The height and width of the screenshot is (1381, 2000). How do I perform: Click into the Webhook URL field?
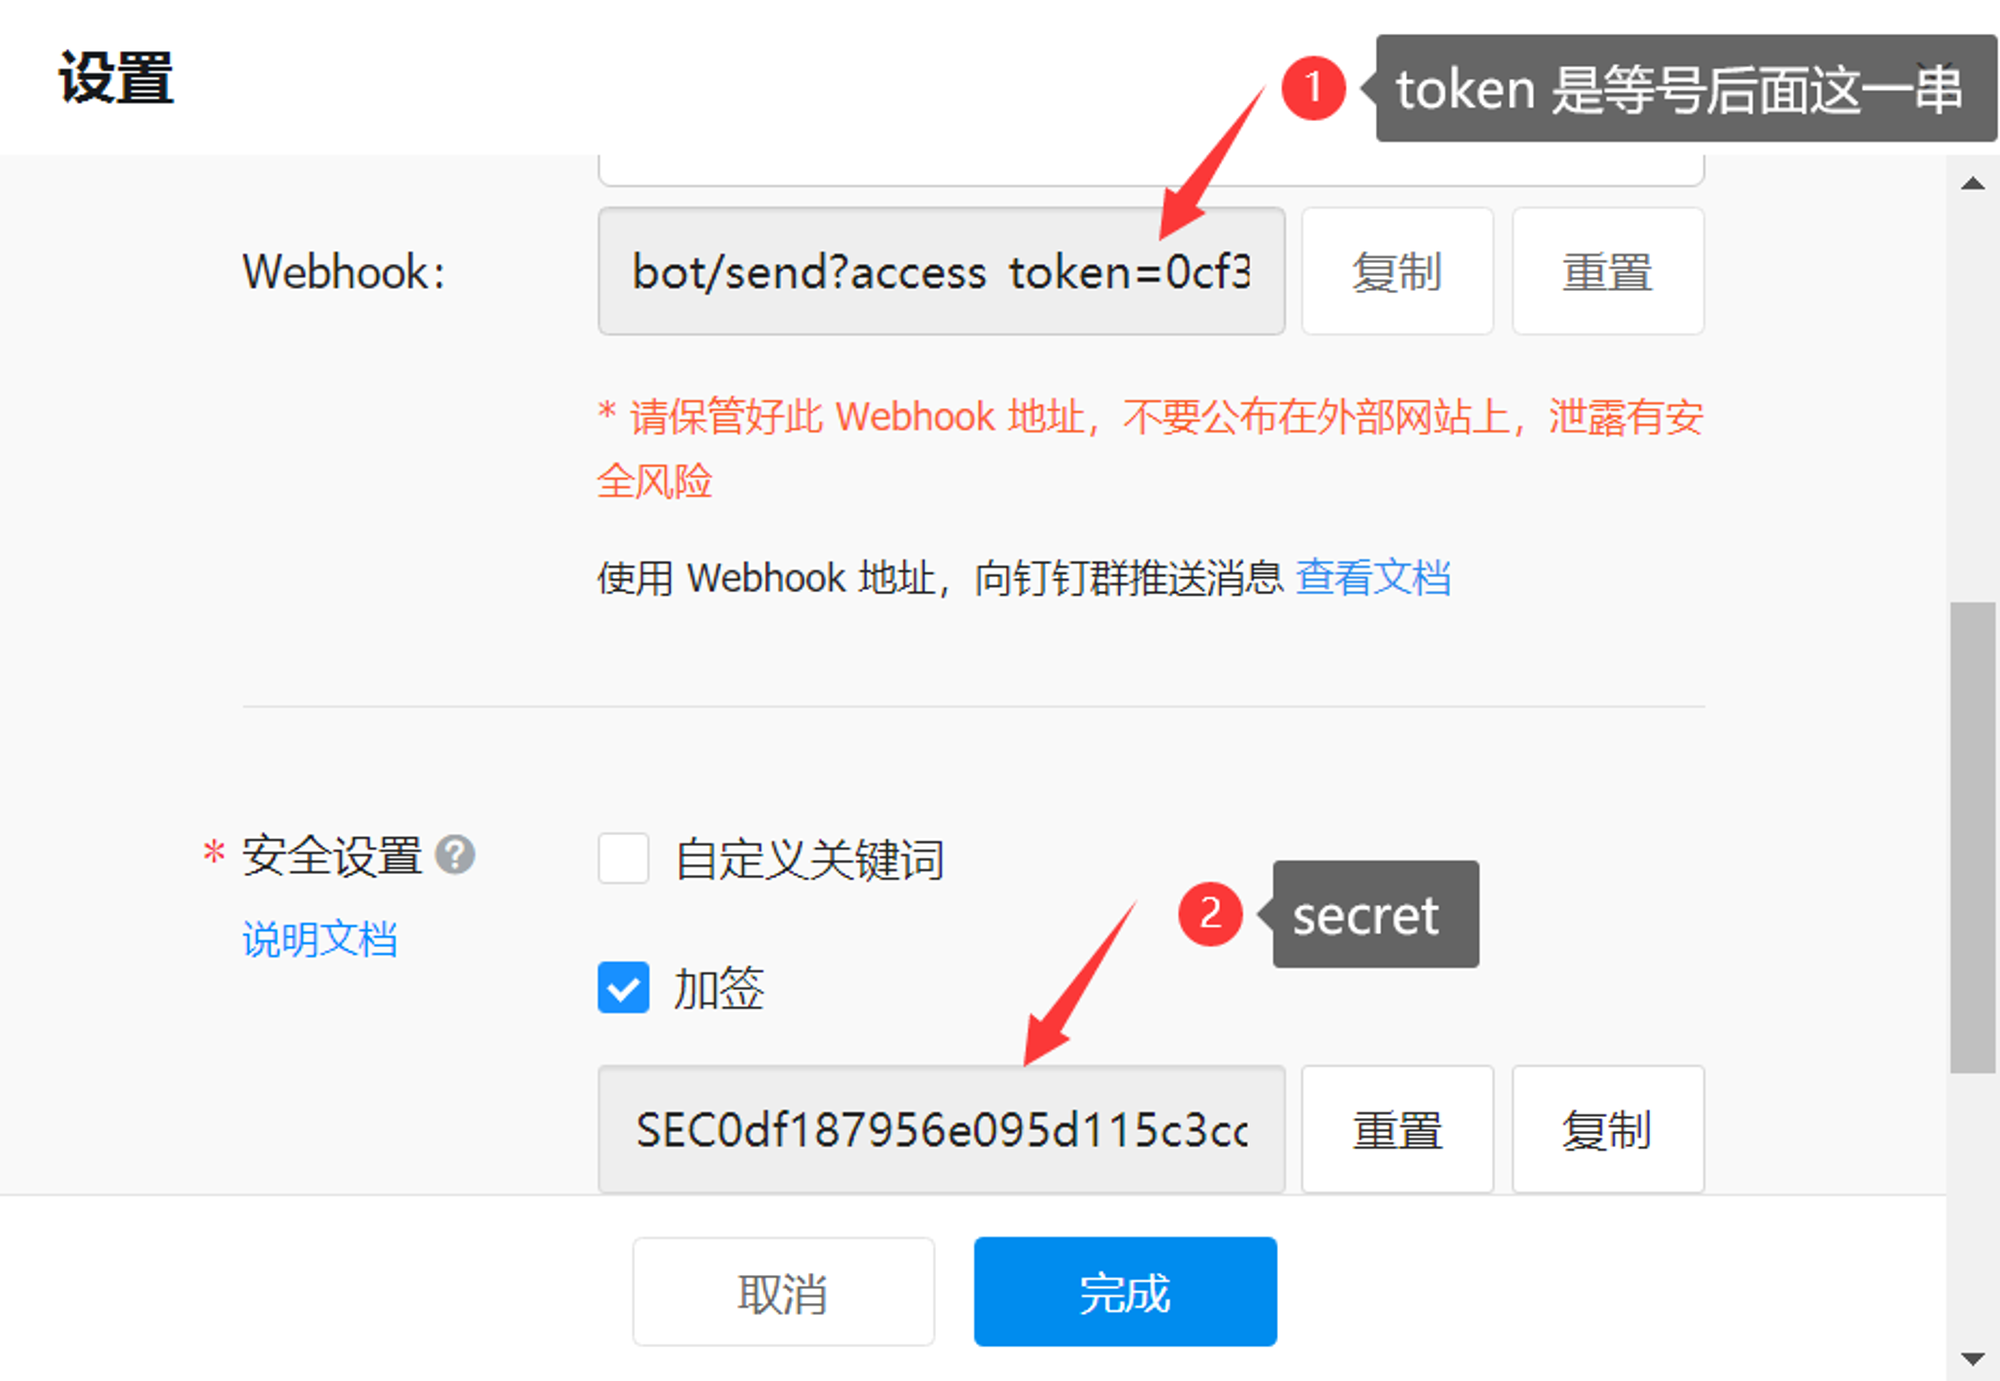click(941, 271)
